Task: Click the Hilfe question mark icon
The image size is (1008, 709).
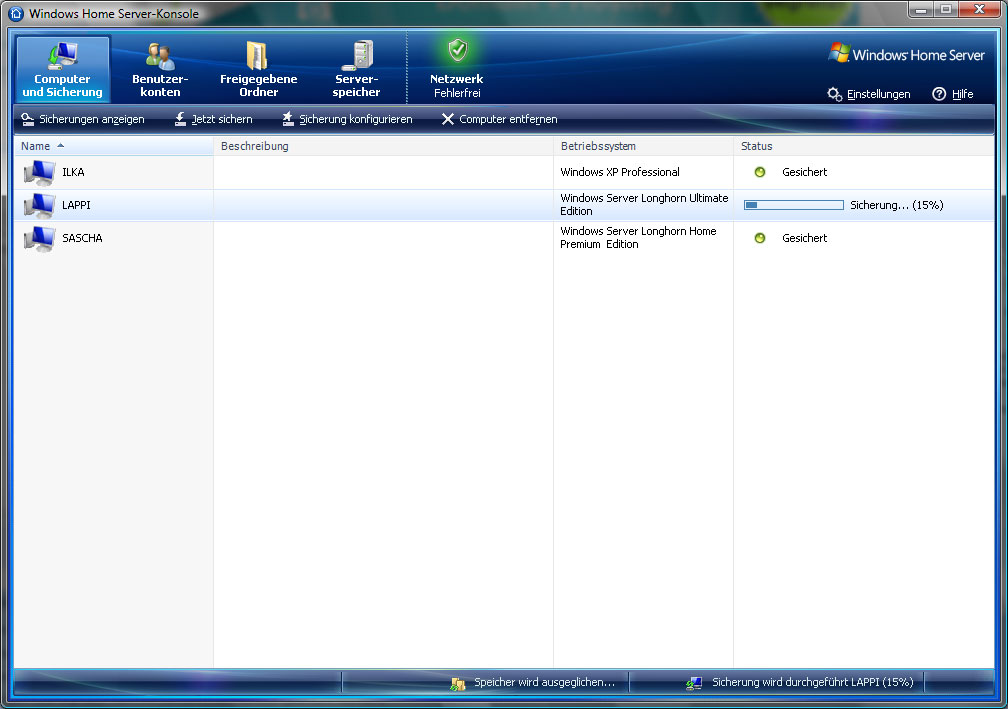Action: tap(939, 94)
